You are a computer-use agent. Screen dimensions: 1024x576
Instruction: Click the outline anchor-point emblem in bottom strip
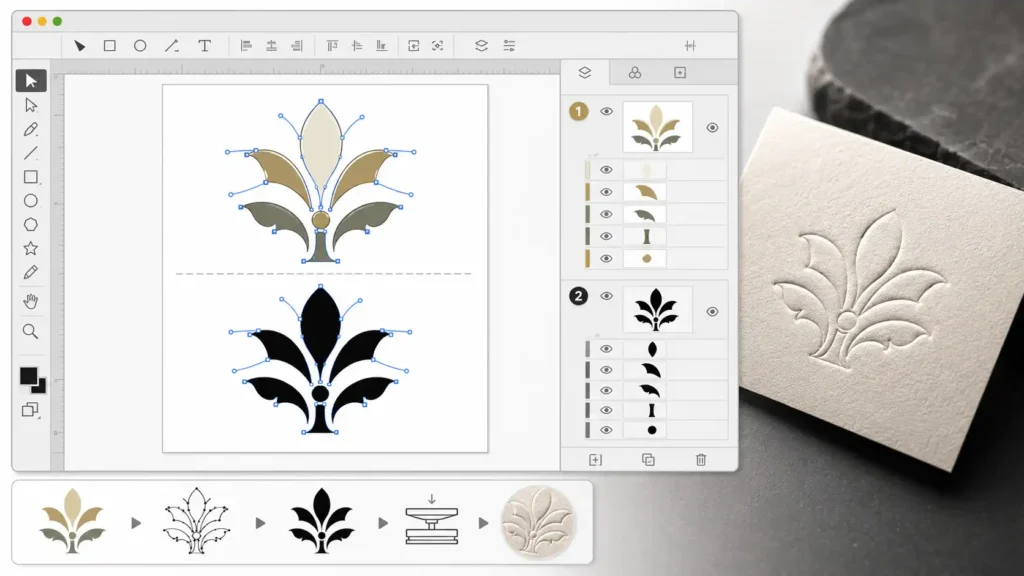click(196, 521)
